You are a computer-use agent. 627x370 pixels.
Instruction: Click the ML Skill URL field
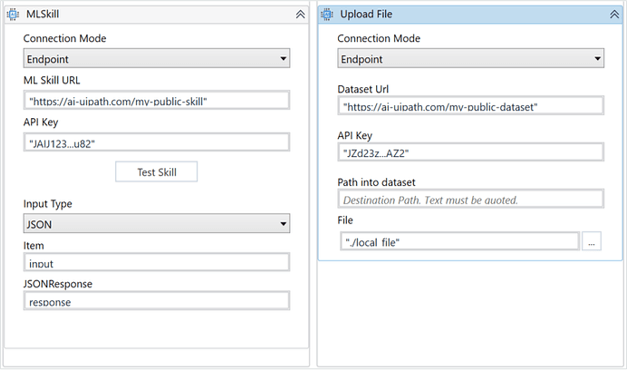click(156, 100)
